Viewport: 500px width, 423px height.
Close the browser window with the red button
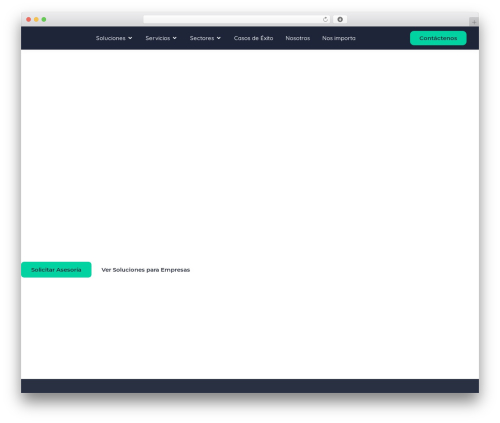(x=29, y=20)
